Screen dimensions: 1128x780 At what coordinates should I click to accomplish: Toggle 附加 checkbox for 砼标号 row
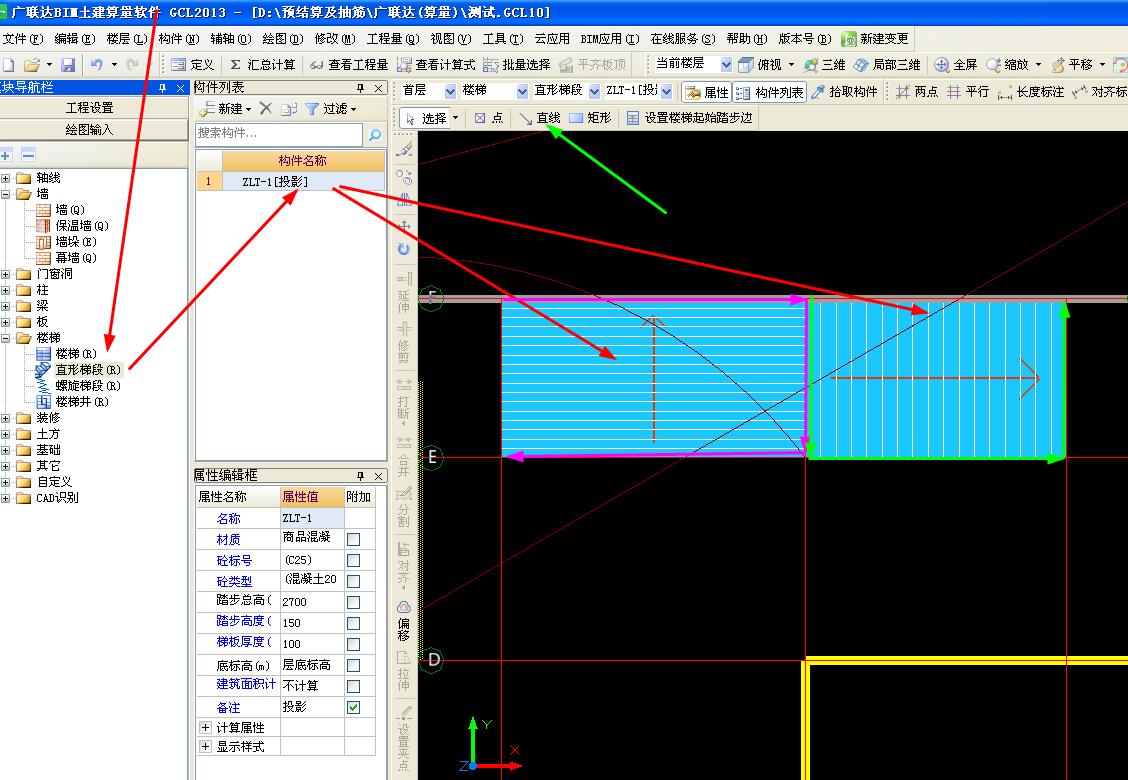353,560
